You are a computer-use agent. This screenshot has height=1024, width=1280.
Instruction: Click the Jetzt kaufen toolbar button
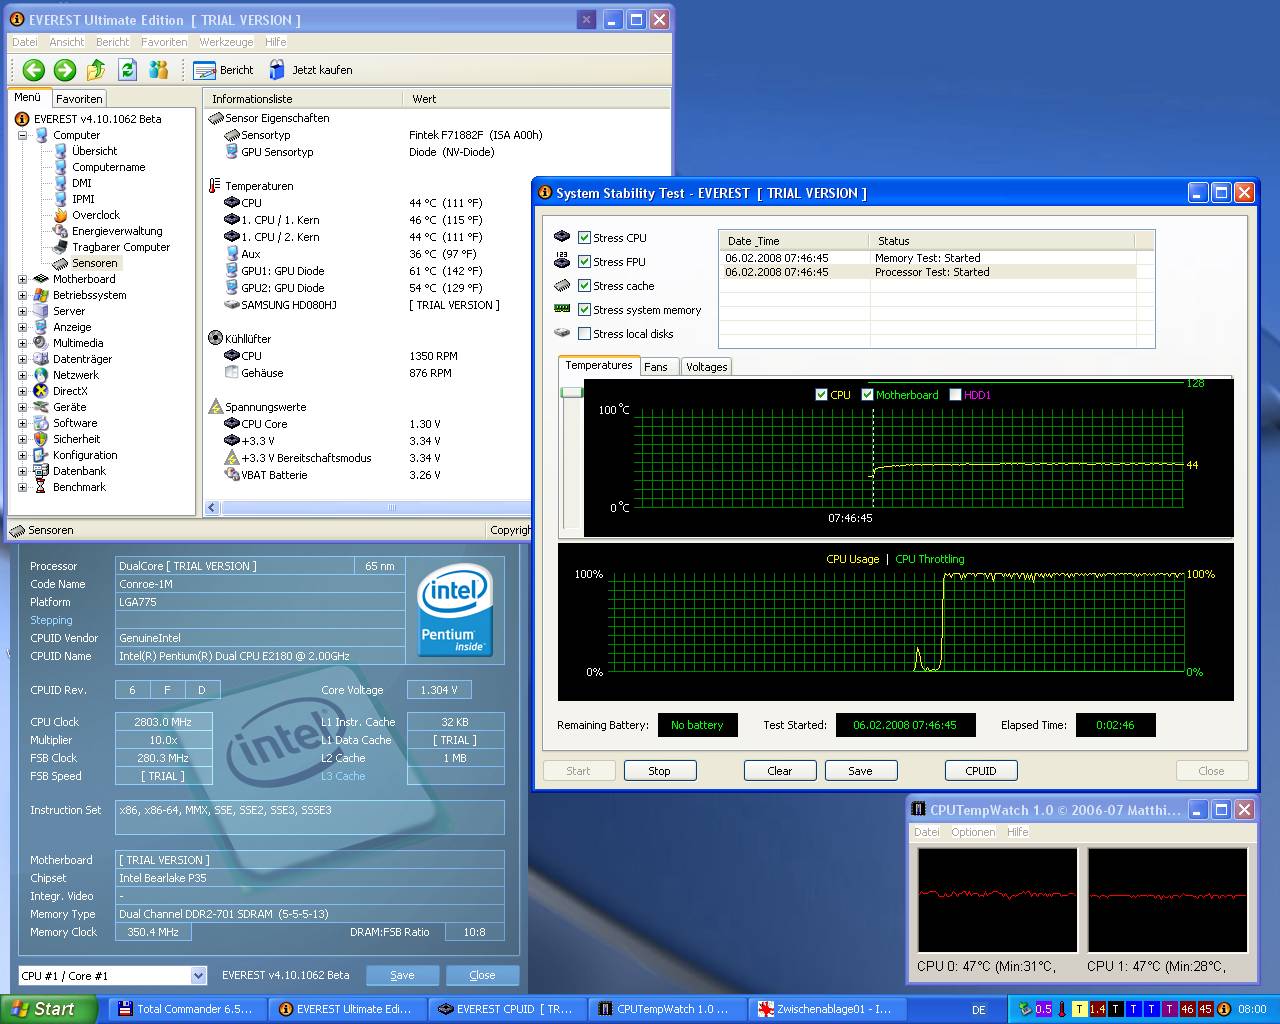[310, 70]
